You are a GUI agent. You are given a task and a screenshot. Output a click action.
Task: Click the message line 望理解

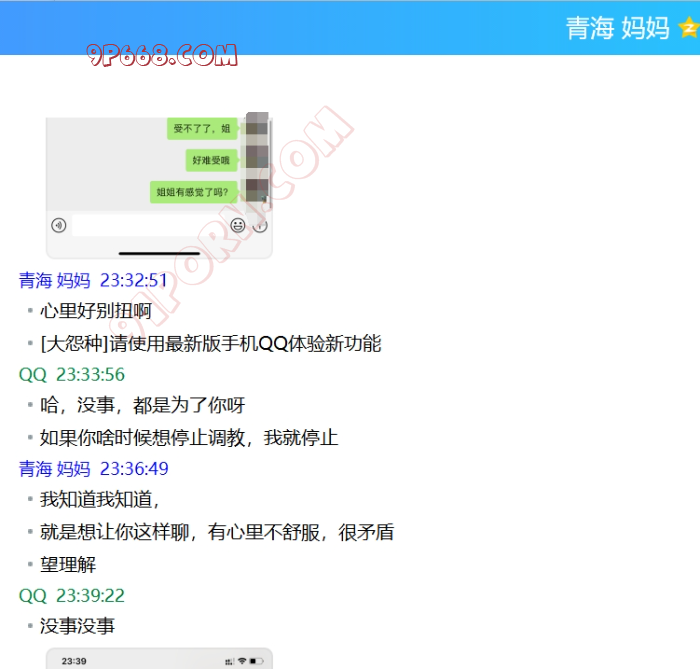coord(68,564)
